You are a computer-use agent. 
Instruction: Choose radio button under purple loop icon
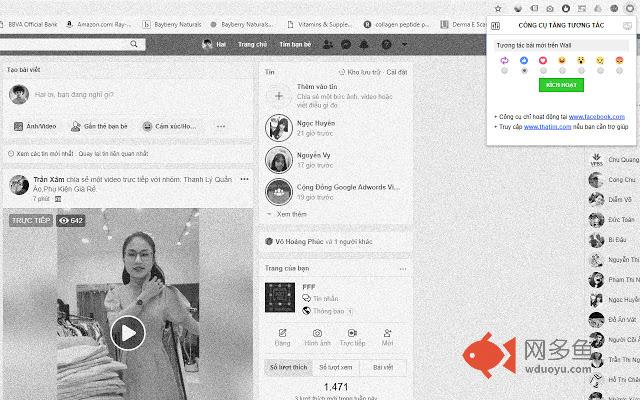click(505, 71)
